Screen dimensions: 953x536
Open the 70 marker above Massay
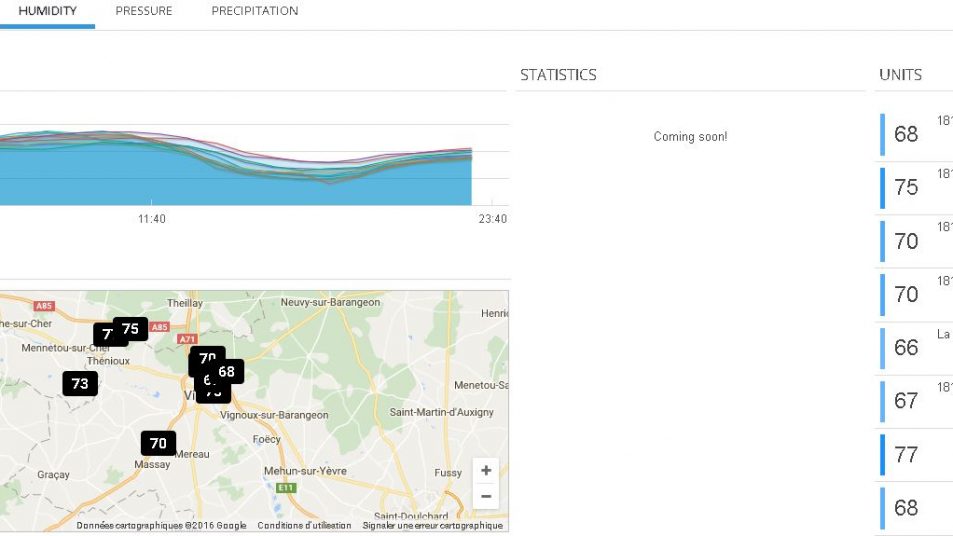coord(158,443)
